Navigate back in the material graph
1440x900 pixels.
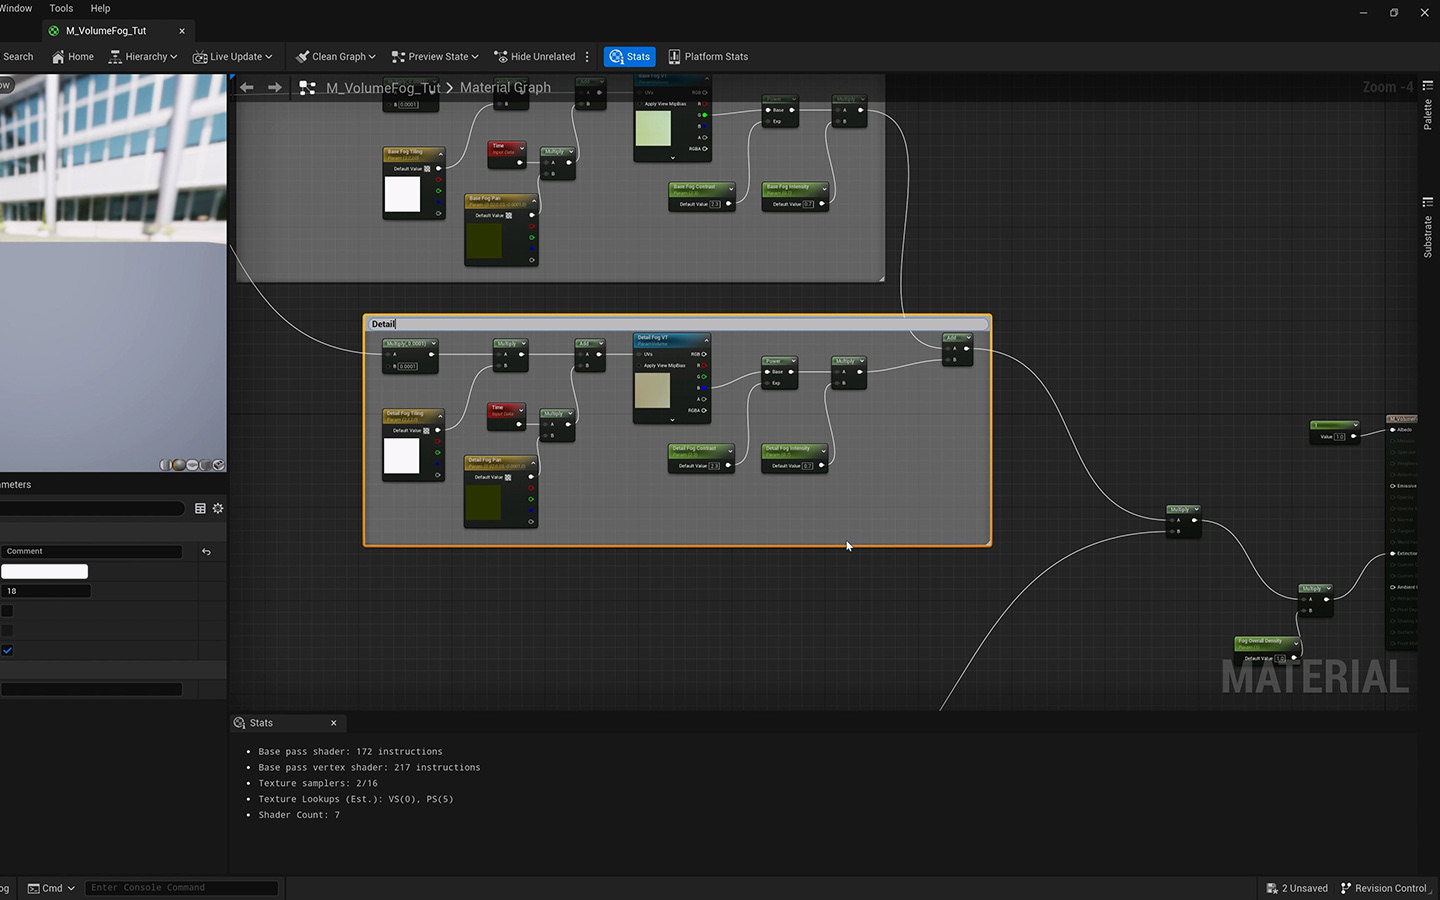pyautogui.click(x=247, y=88)
